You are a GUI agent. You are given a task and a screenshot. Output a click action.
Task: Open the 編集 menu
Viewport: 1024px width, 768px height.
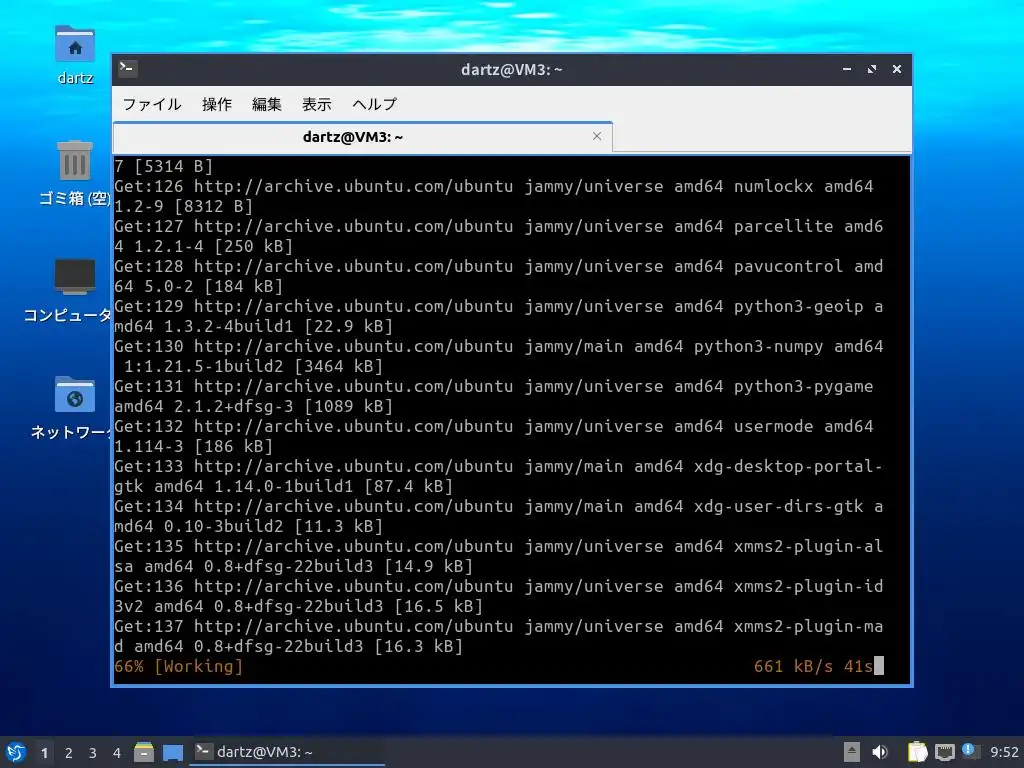coord(266,104)
